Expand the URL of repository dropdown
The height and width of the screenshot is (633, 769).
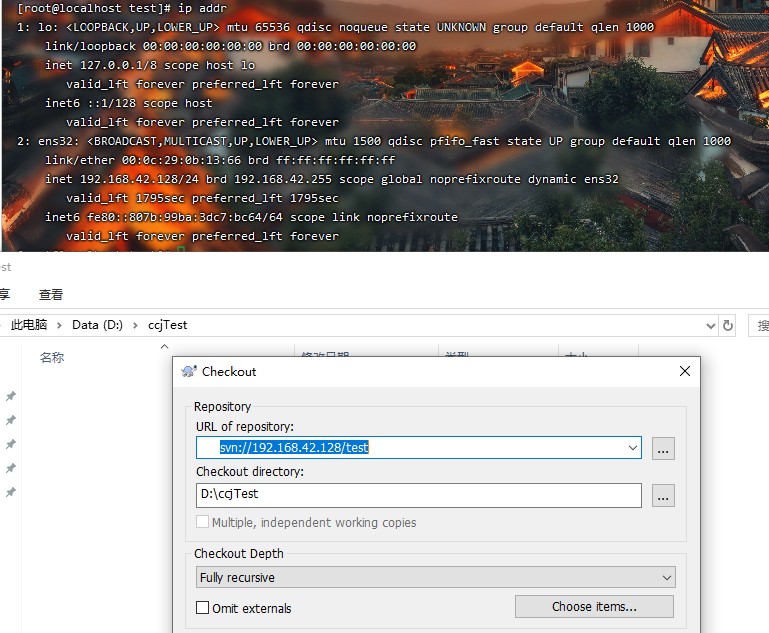(x=633, y=448)
